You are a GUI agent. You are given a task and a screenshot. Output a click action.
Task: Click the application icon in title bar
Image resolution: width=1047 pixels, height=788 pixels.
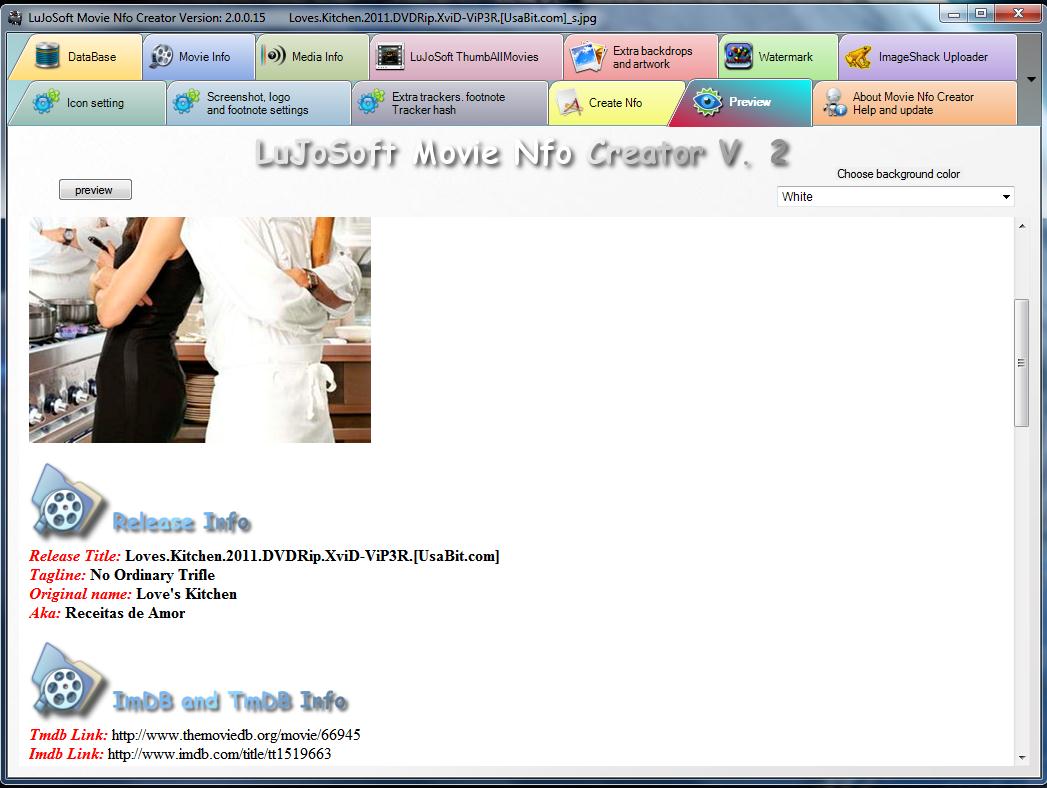15,18
